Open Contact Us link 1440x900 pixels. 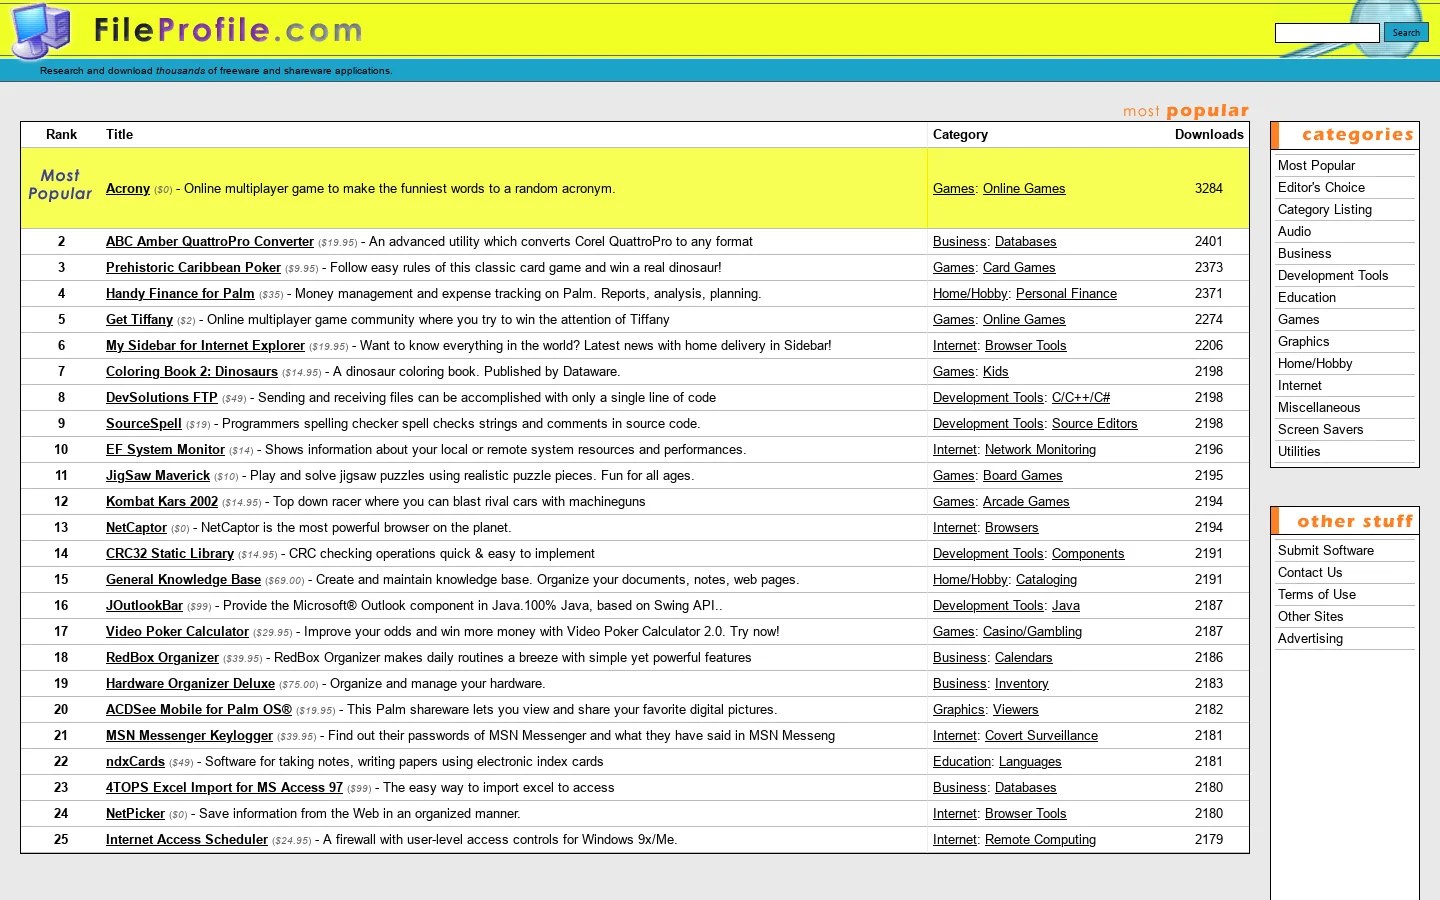point(1310,573)
